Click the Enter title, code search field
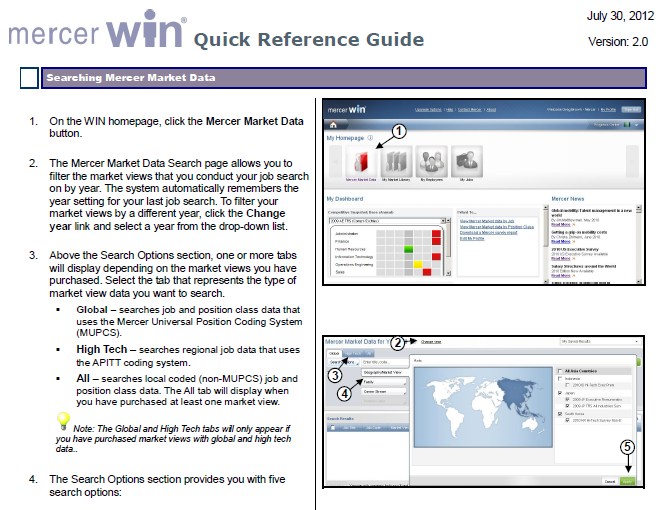The image size is (663, 510). pos(383,362)
